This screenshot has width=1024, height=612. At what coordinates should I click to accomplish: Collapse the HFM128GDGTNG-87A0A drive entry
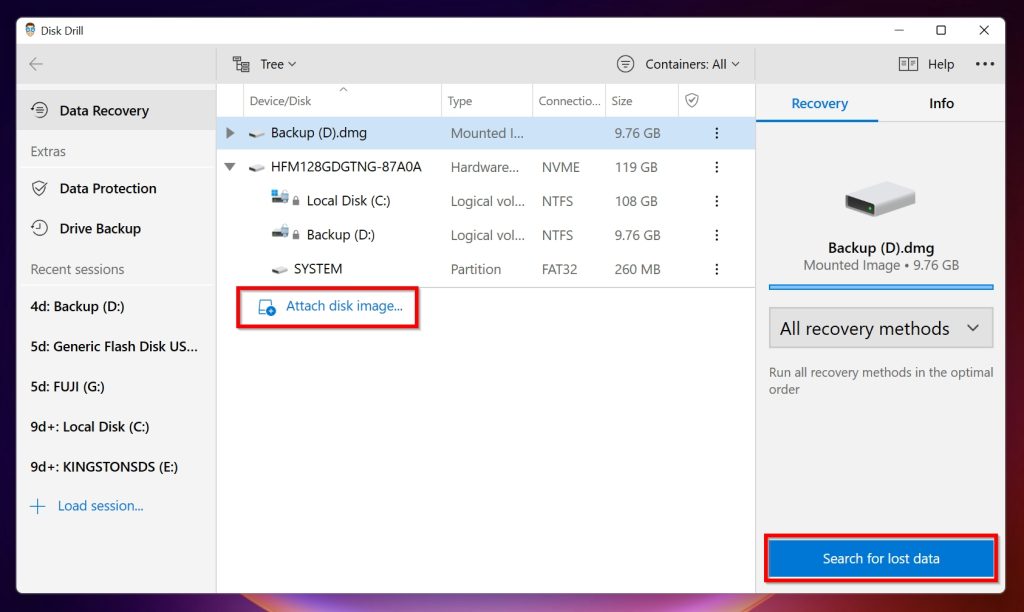click(x=230, y=166)
